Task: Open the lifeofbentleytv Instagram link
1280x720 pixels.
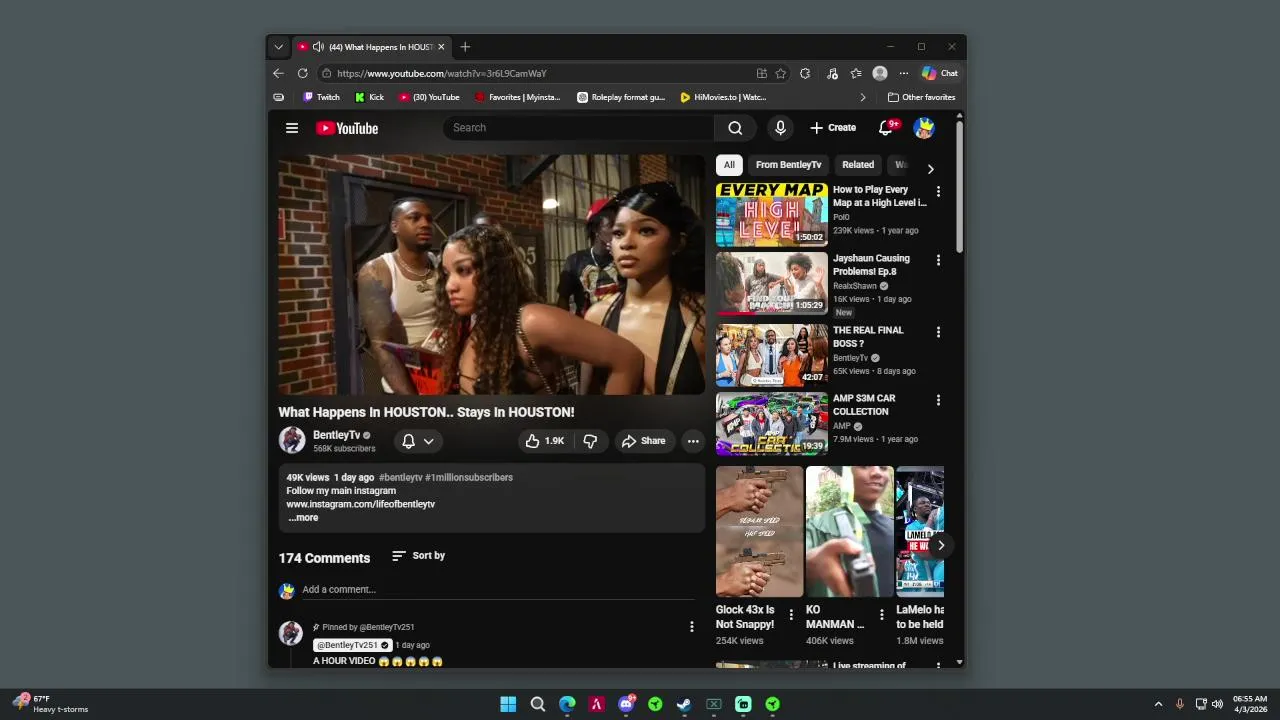Action: click(360, 505)
